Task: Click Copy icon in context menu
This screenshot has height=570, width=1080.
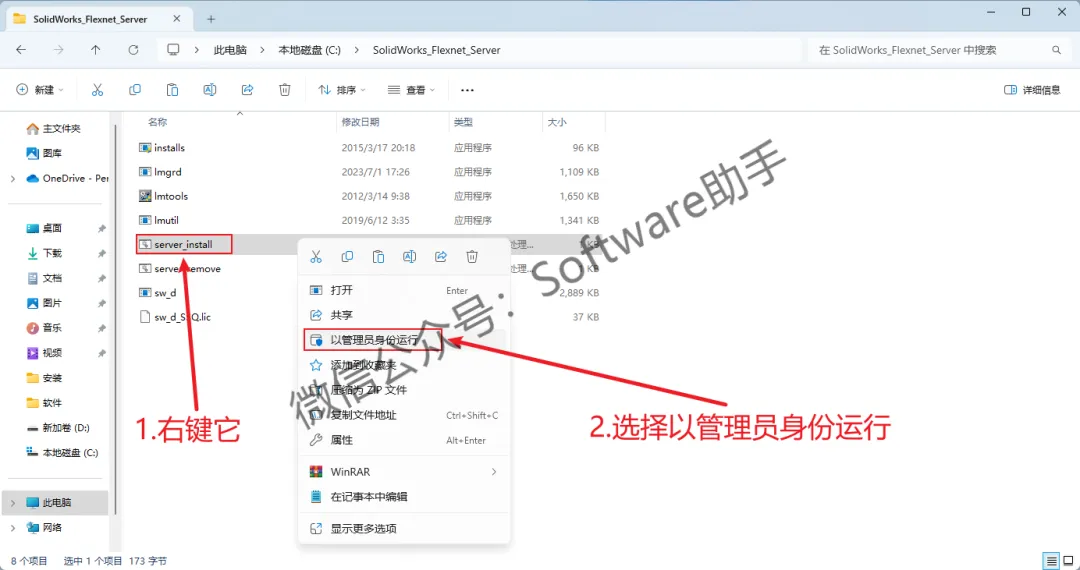Action: 347,257
